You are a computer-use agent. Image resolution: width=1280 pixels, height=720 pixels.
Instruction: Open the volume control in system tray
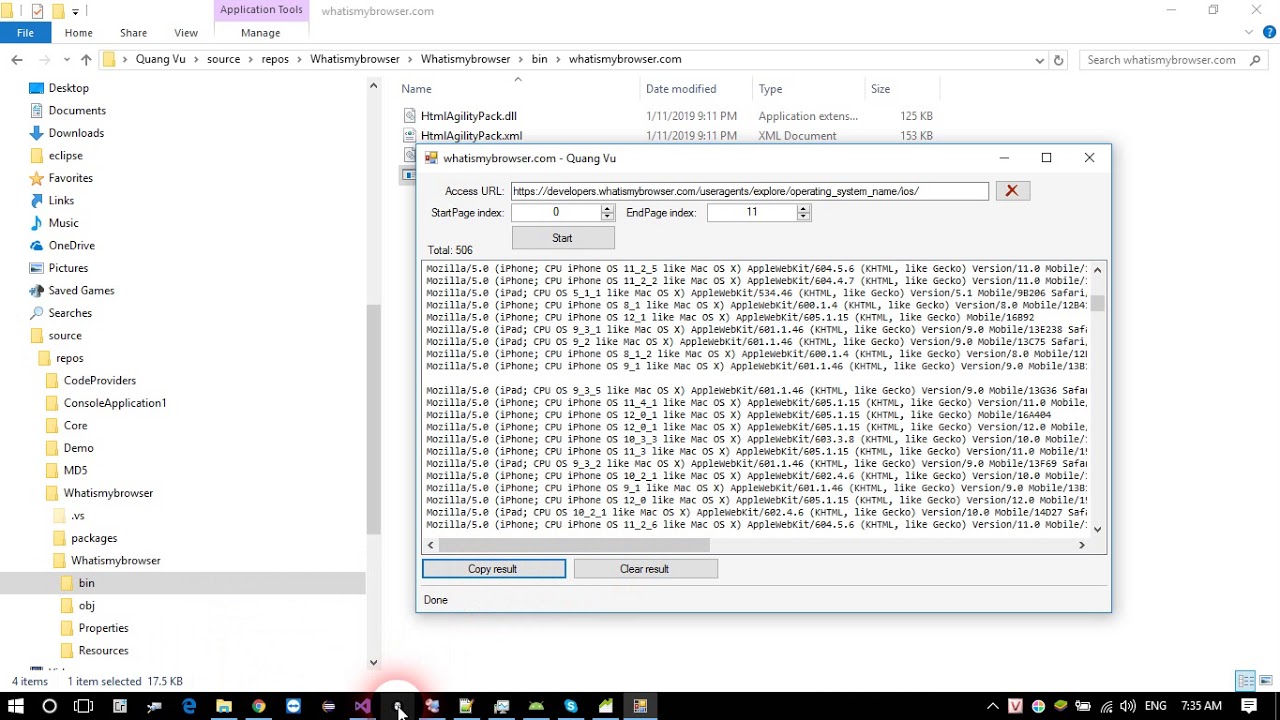pos(1128,706)
